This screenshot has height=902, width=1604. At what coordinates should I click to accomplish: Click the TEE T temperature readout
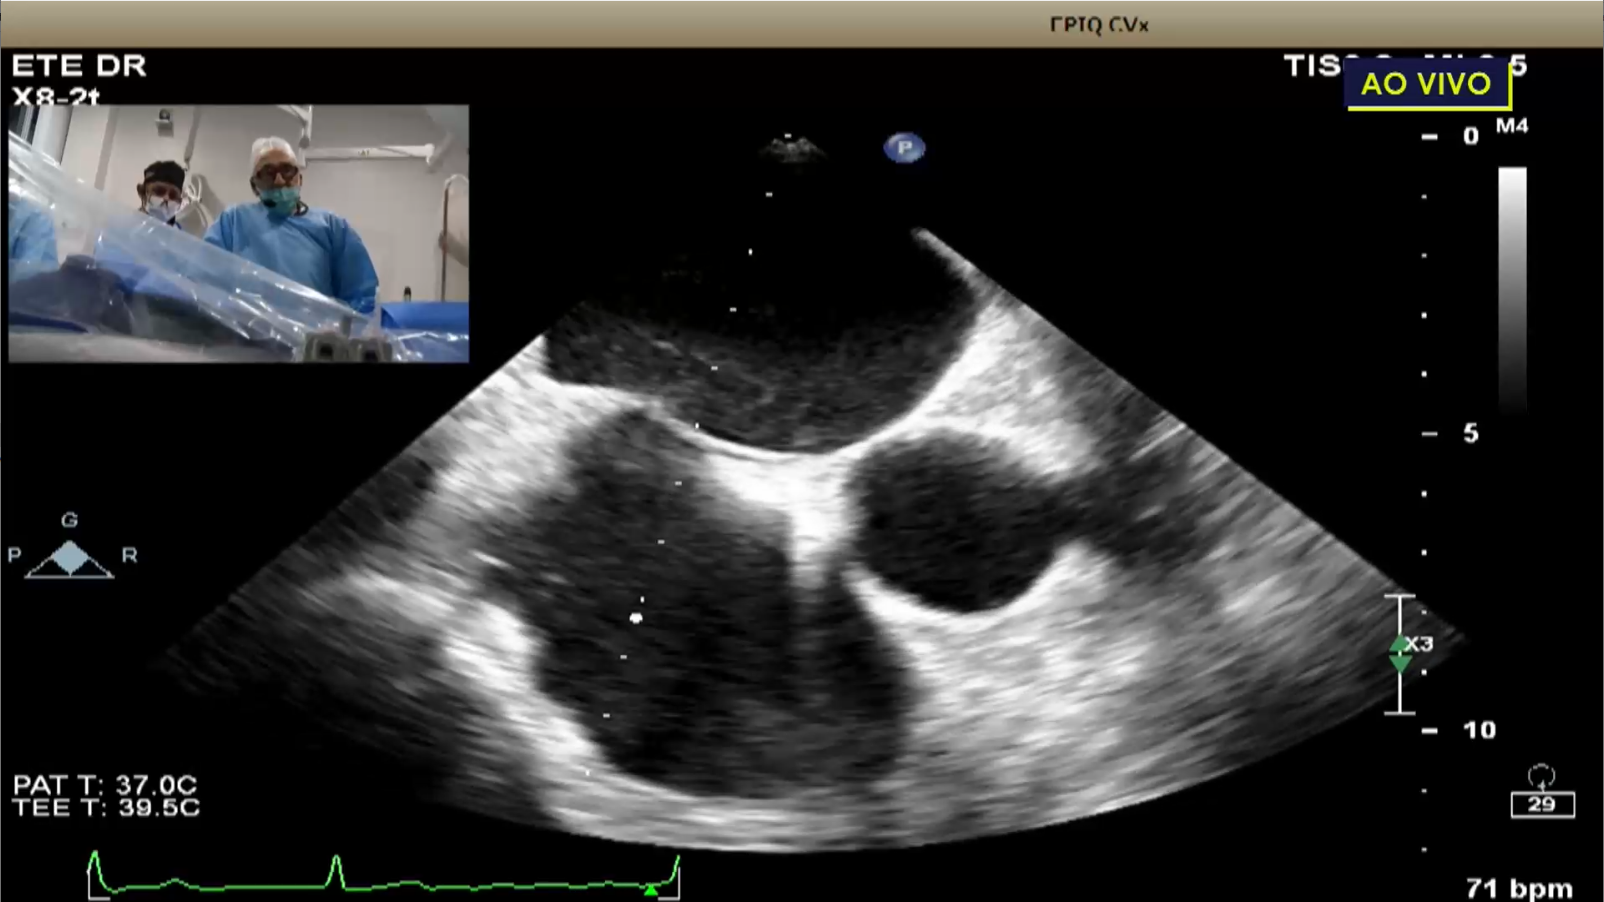tap(106, 808)
